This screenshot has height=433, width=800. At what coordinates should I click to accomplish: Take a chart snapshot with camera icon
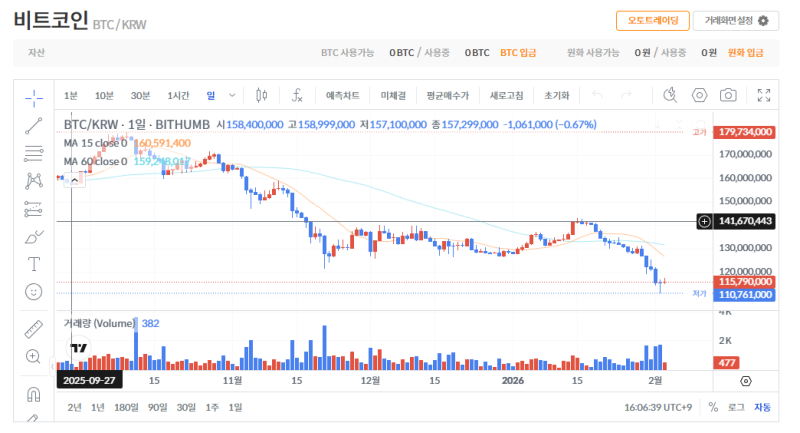point(729,95)
